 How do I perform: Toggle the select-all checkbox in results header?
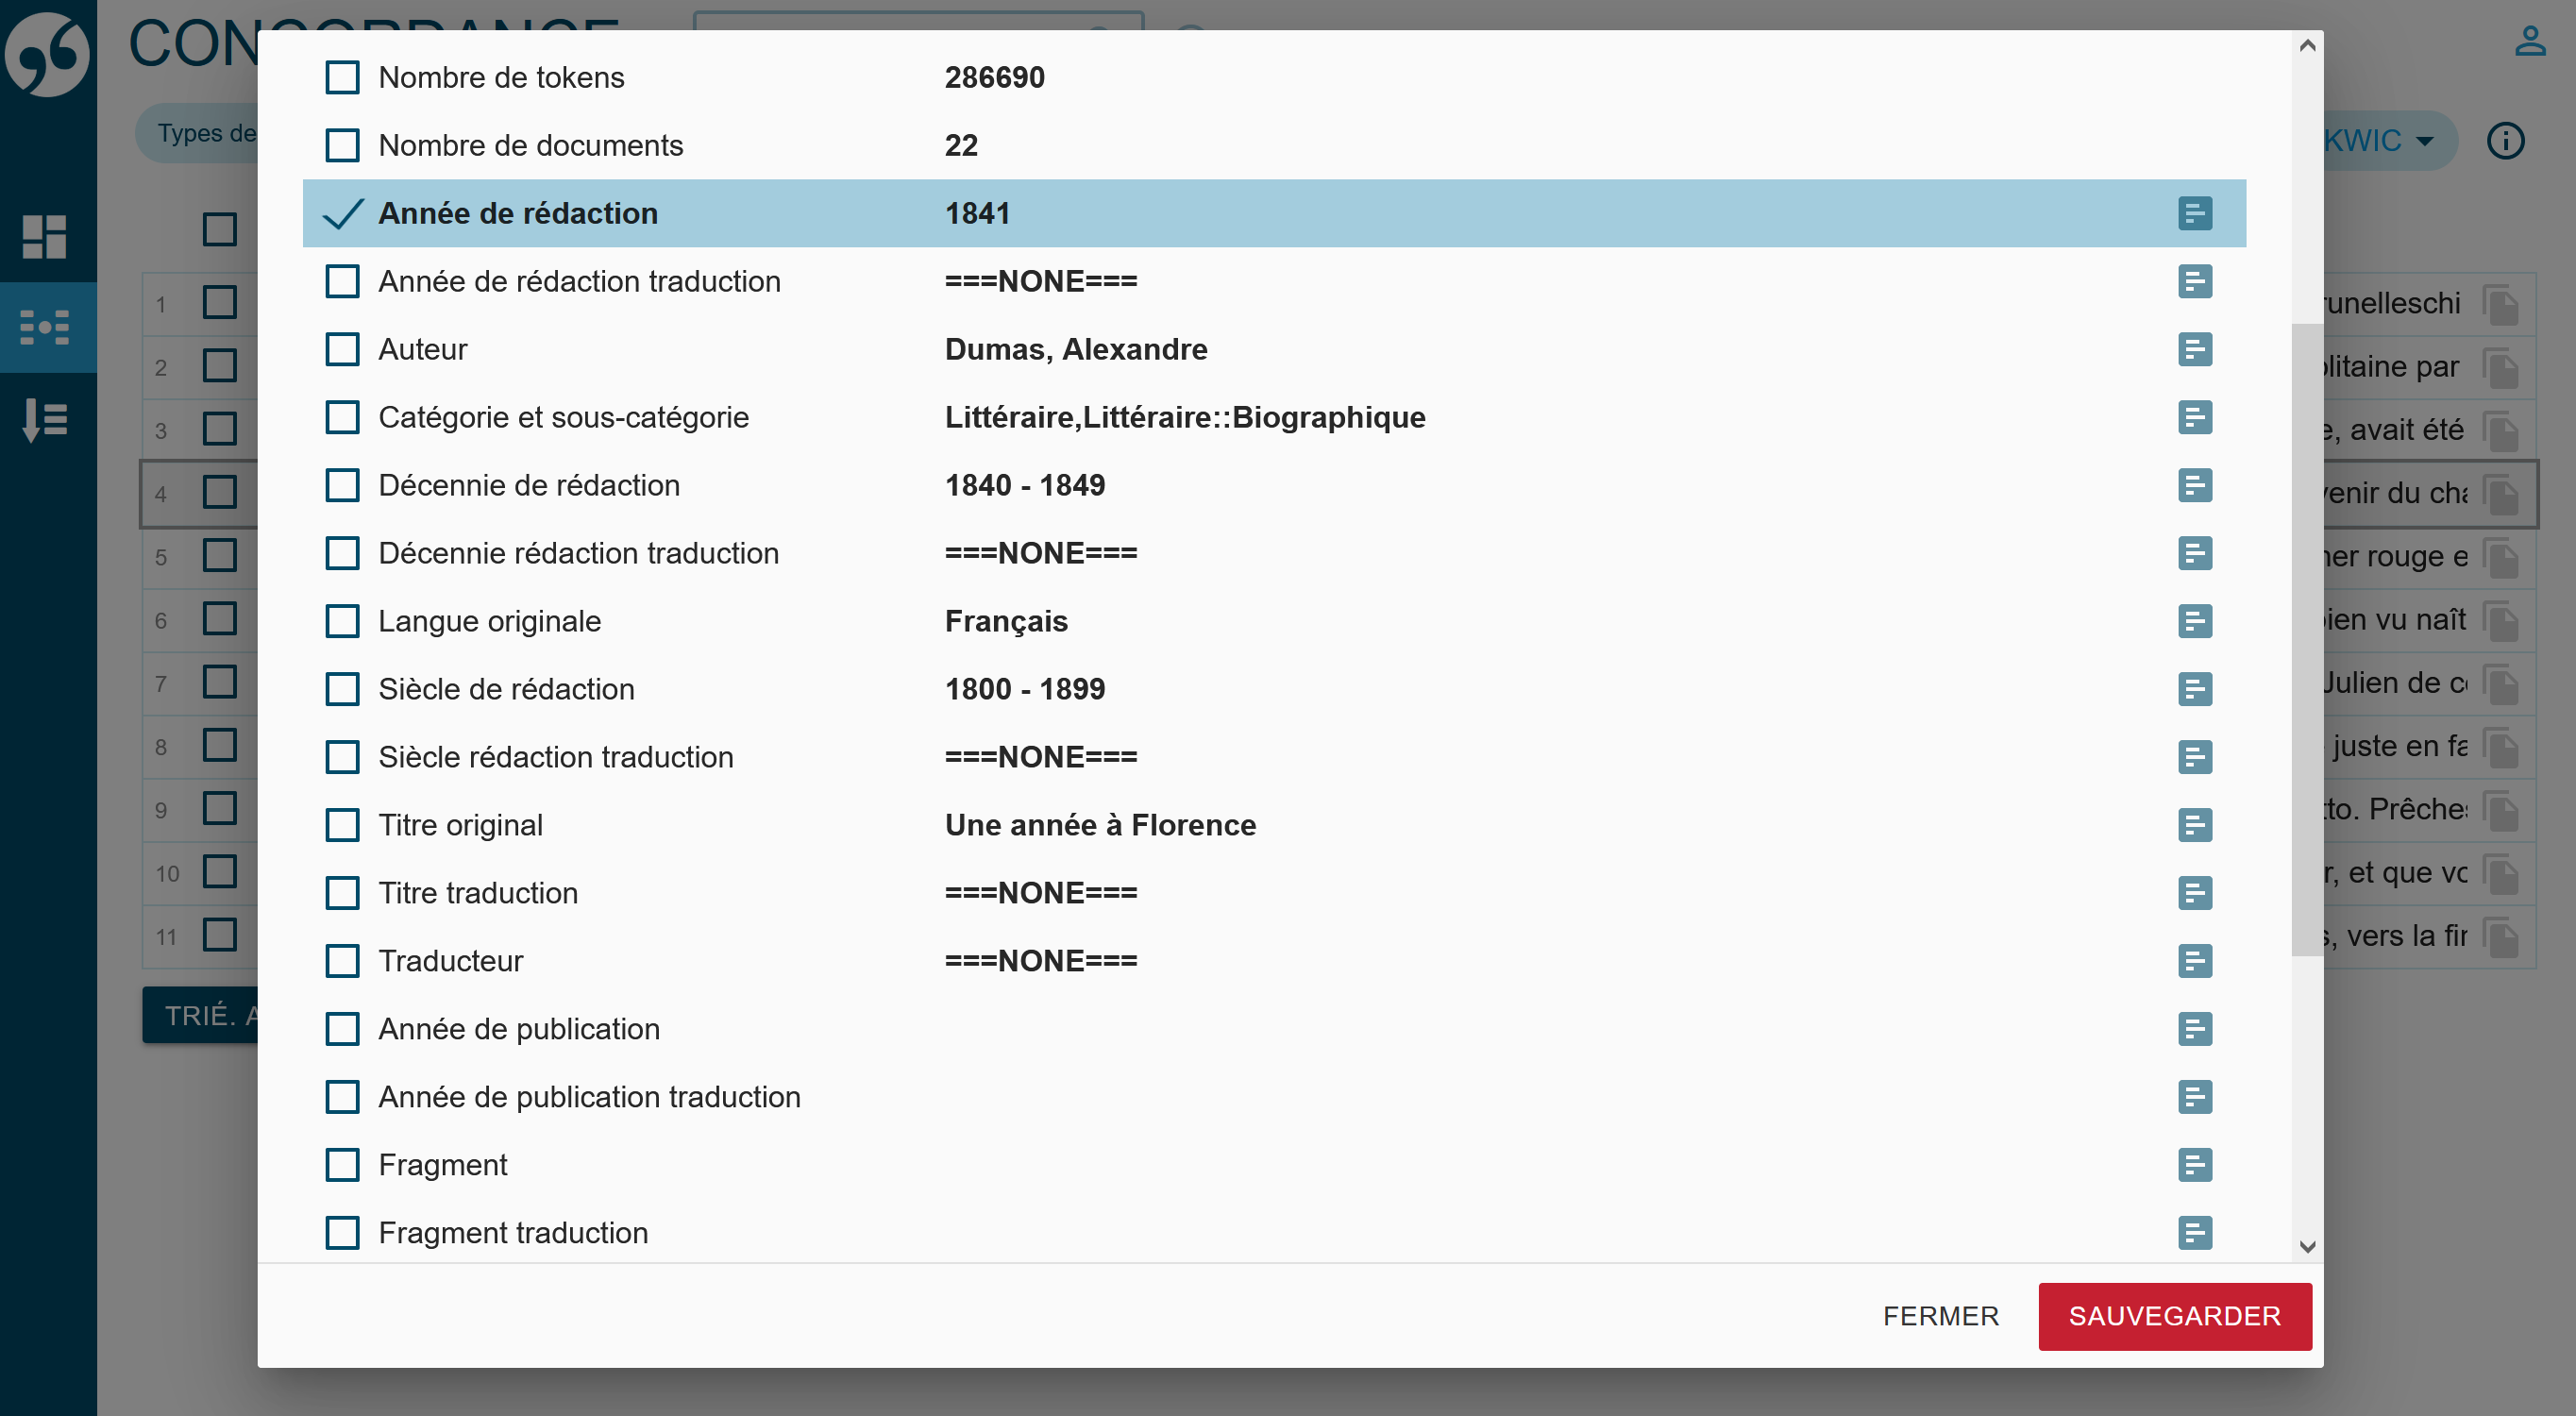click(219, 229)
